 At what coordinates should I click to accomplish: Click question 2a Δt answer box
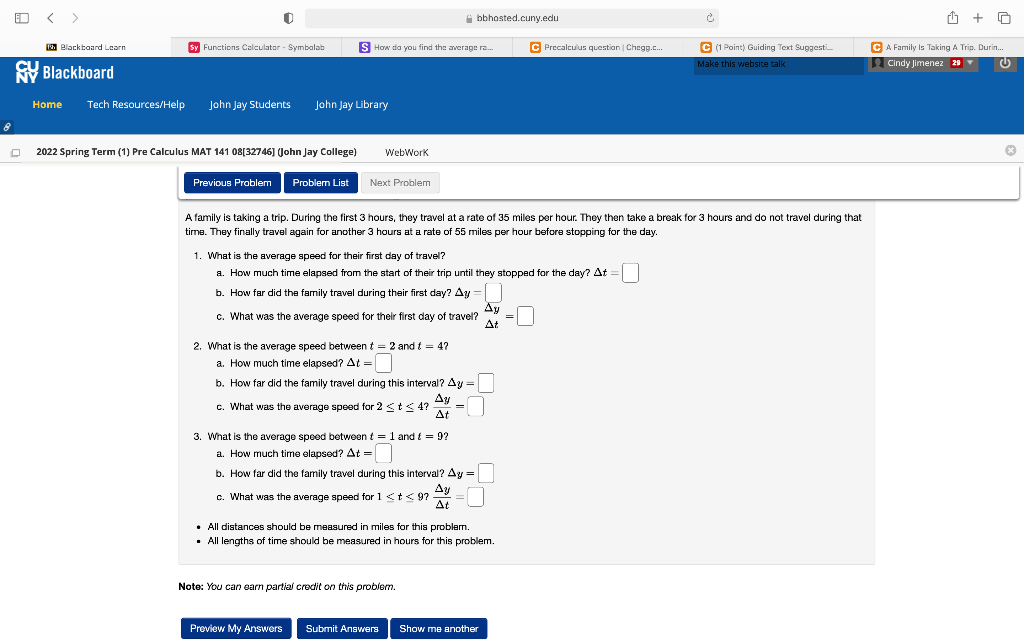click(x=383, y=363)
